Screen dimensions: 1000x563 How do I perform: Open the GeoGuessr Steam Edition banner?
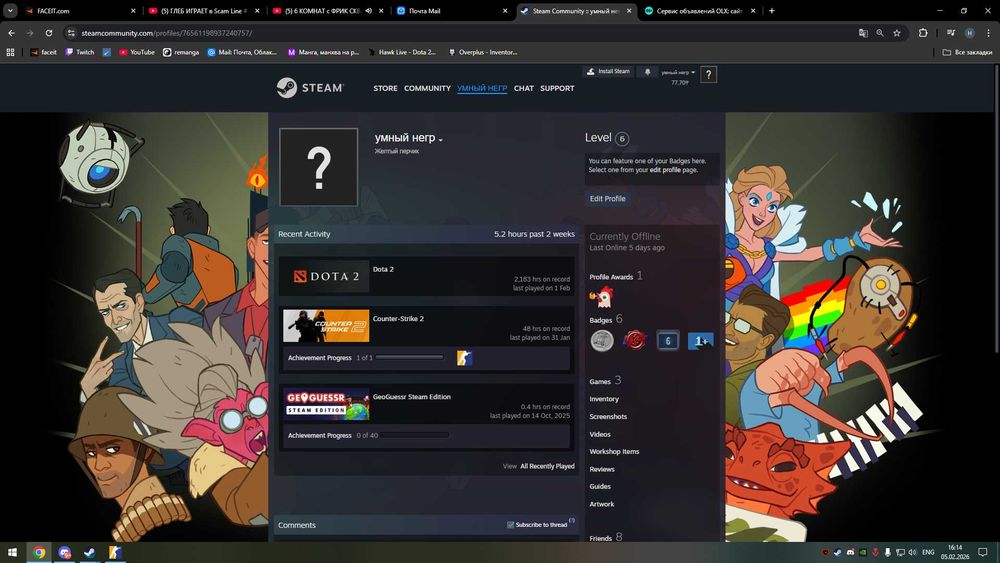click(x=326, y=404)
